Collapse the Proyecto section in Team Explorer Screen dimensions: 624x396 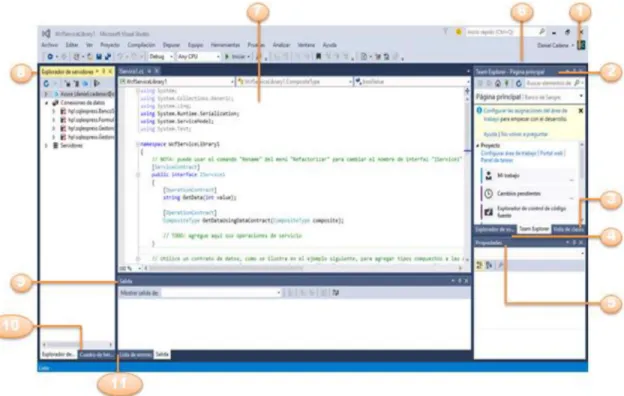tap(478, 146)
